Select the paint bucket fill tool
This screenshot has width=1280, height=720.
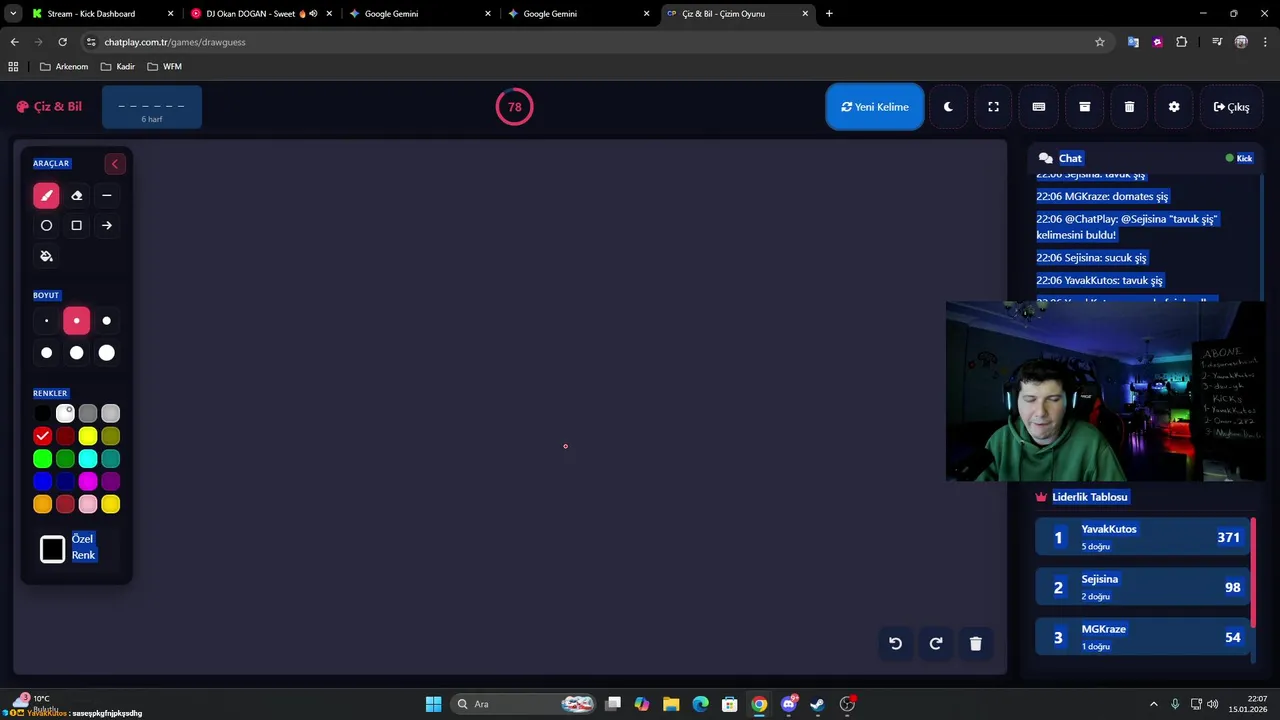(46, 256)
